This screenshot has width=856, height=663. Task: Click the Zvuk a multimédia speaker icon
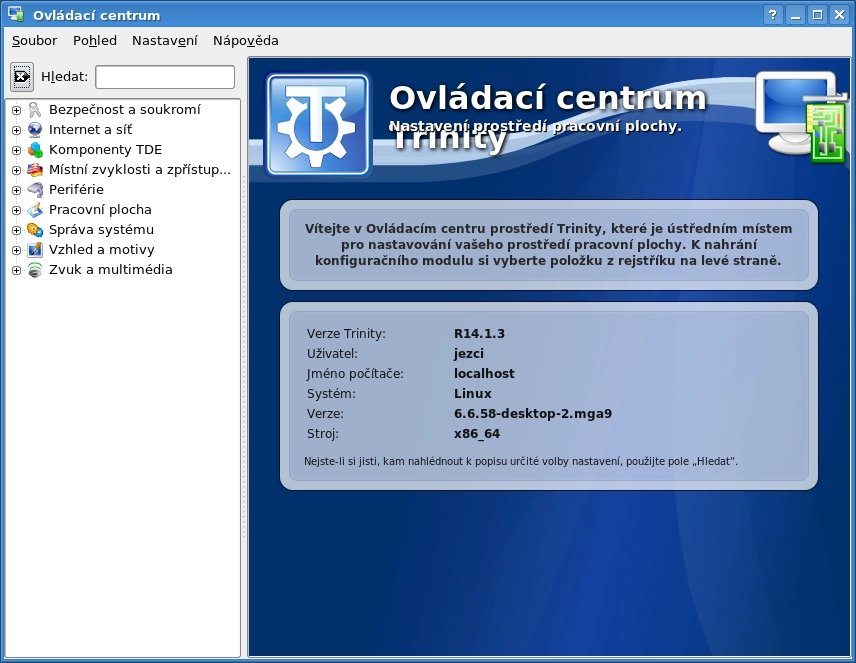35,270
